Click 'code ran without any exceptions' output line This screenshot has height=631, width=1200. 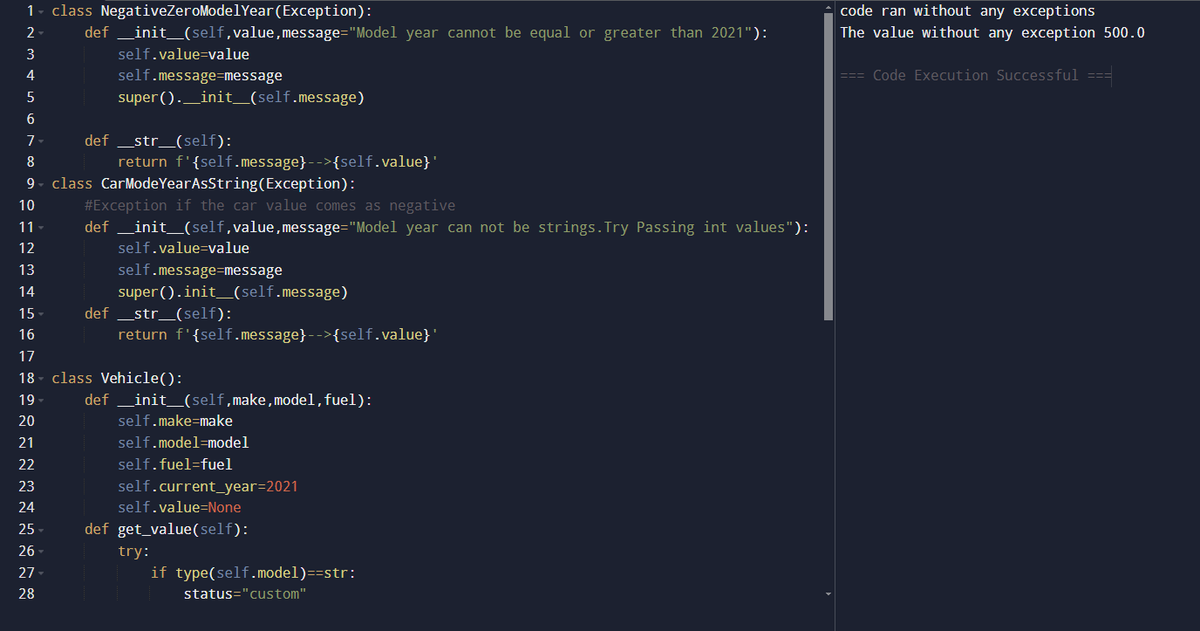point(968,12)
